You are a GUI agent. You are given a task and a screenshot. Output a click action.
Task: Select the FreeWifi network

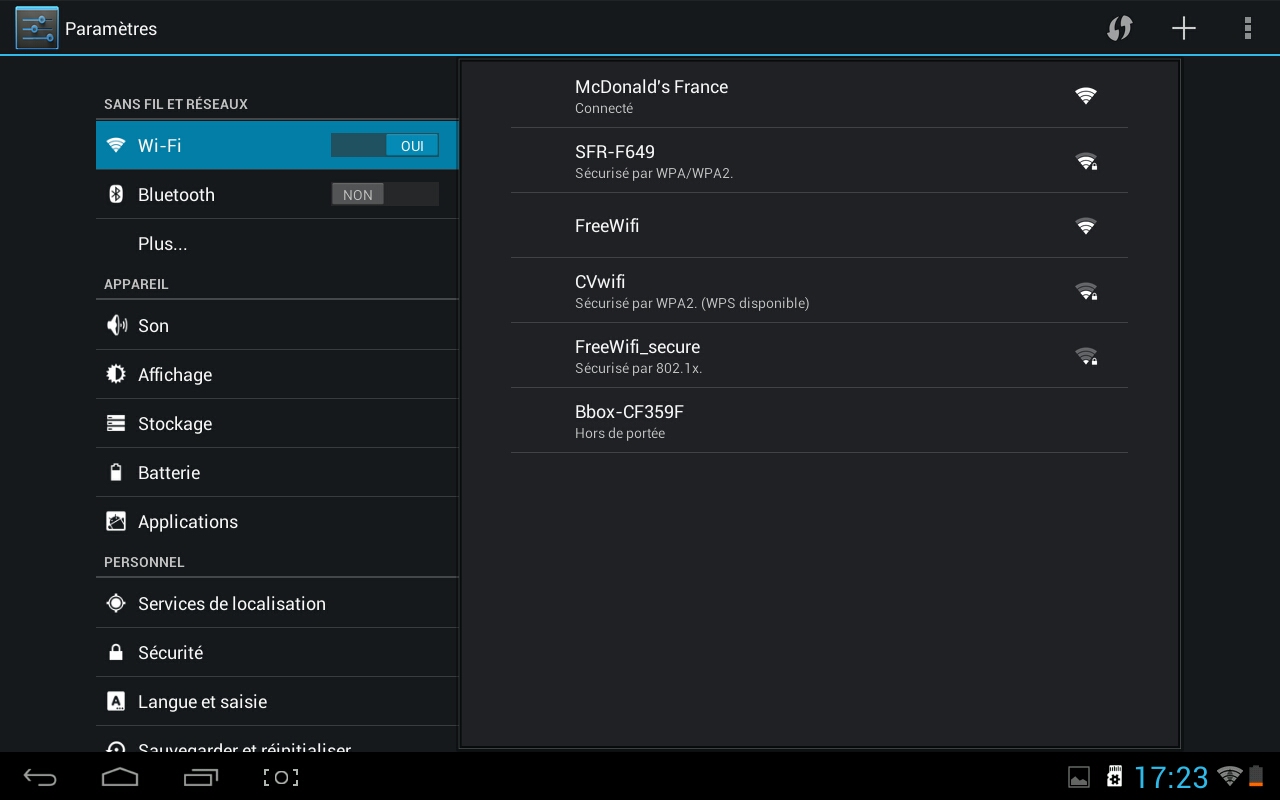(x=819, y=225)
